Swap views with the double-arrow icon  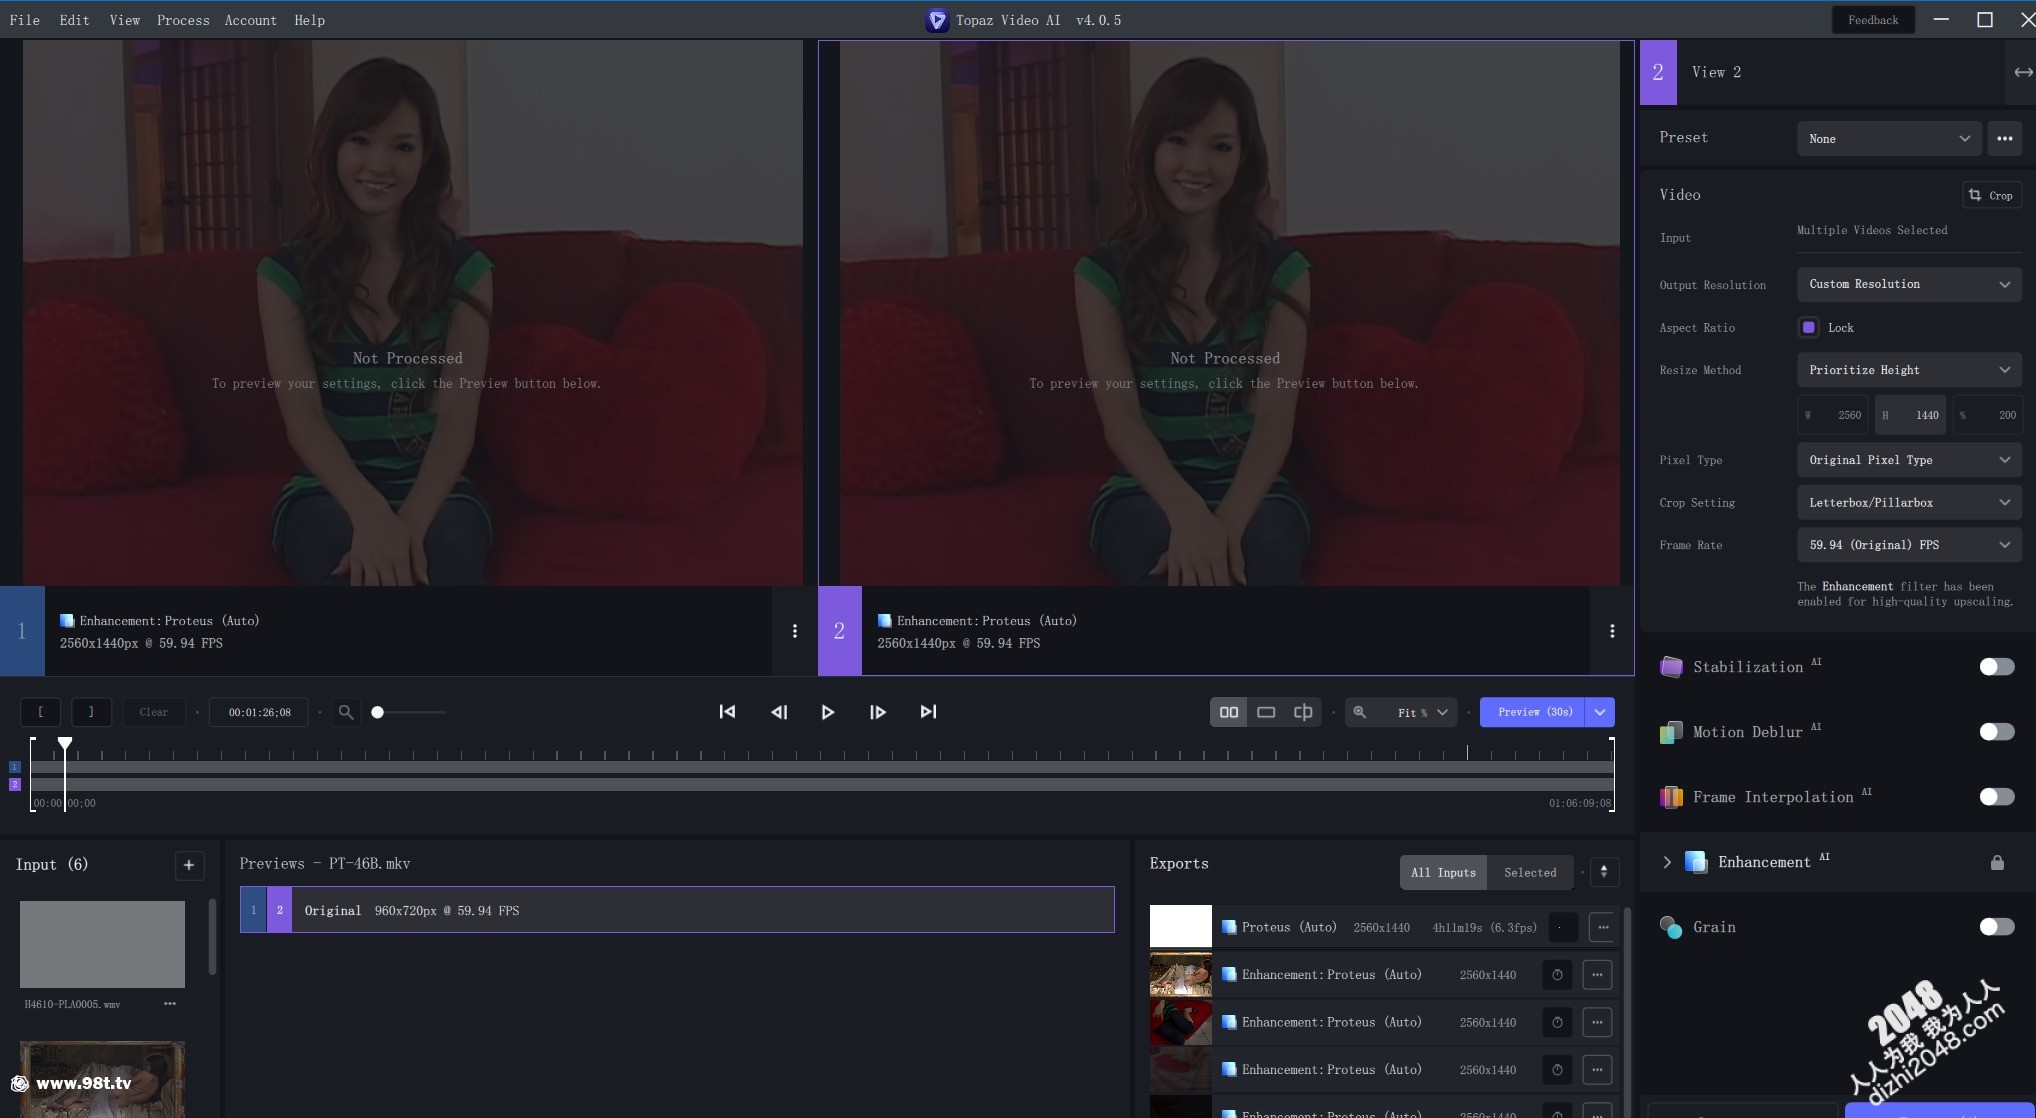(x=2023, y=72)
